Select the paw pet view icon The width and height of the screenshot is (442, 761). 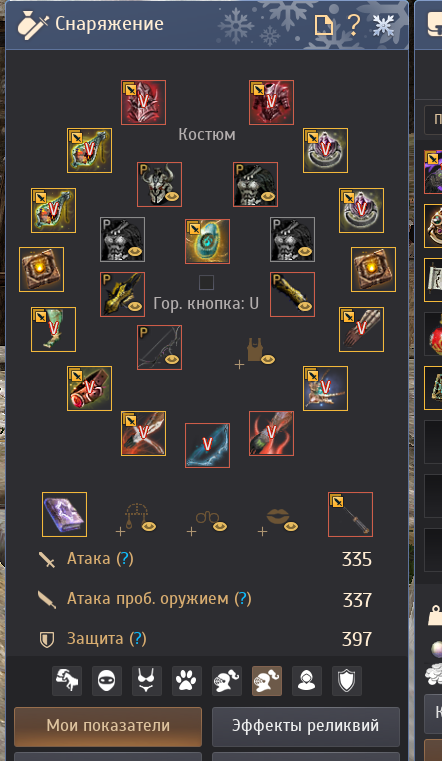(187, 681)
